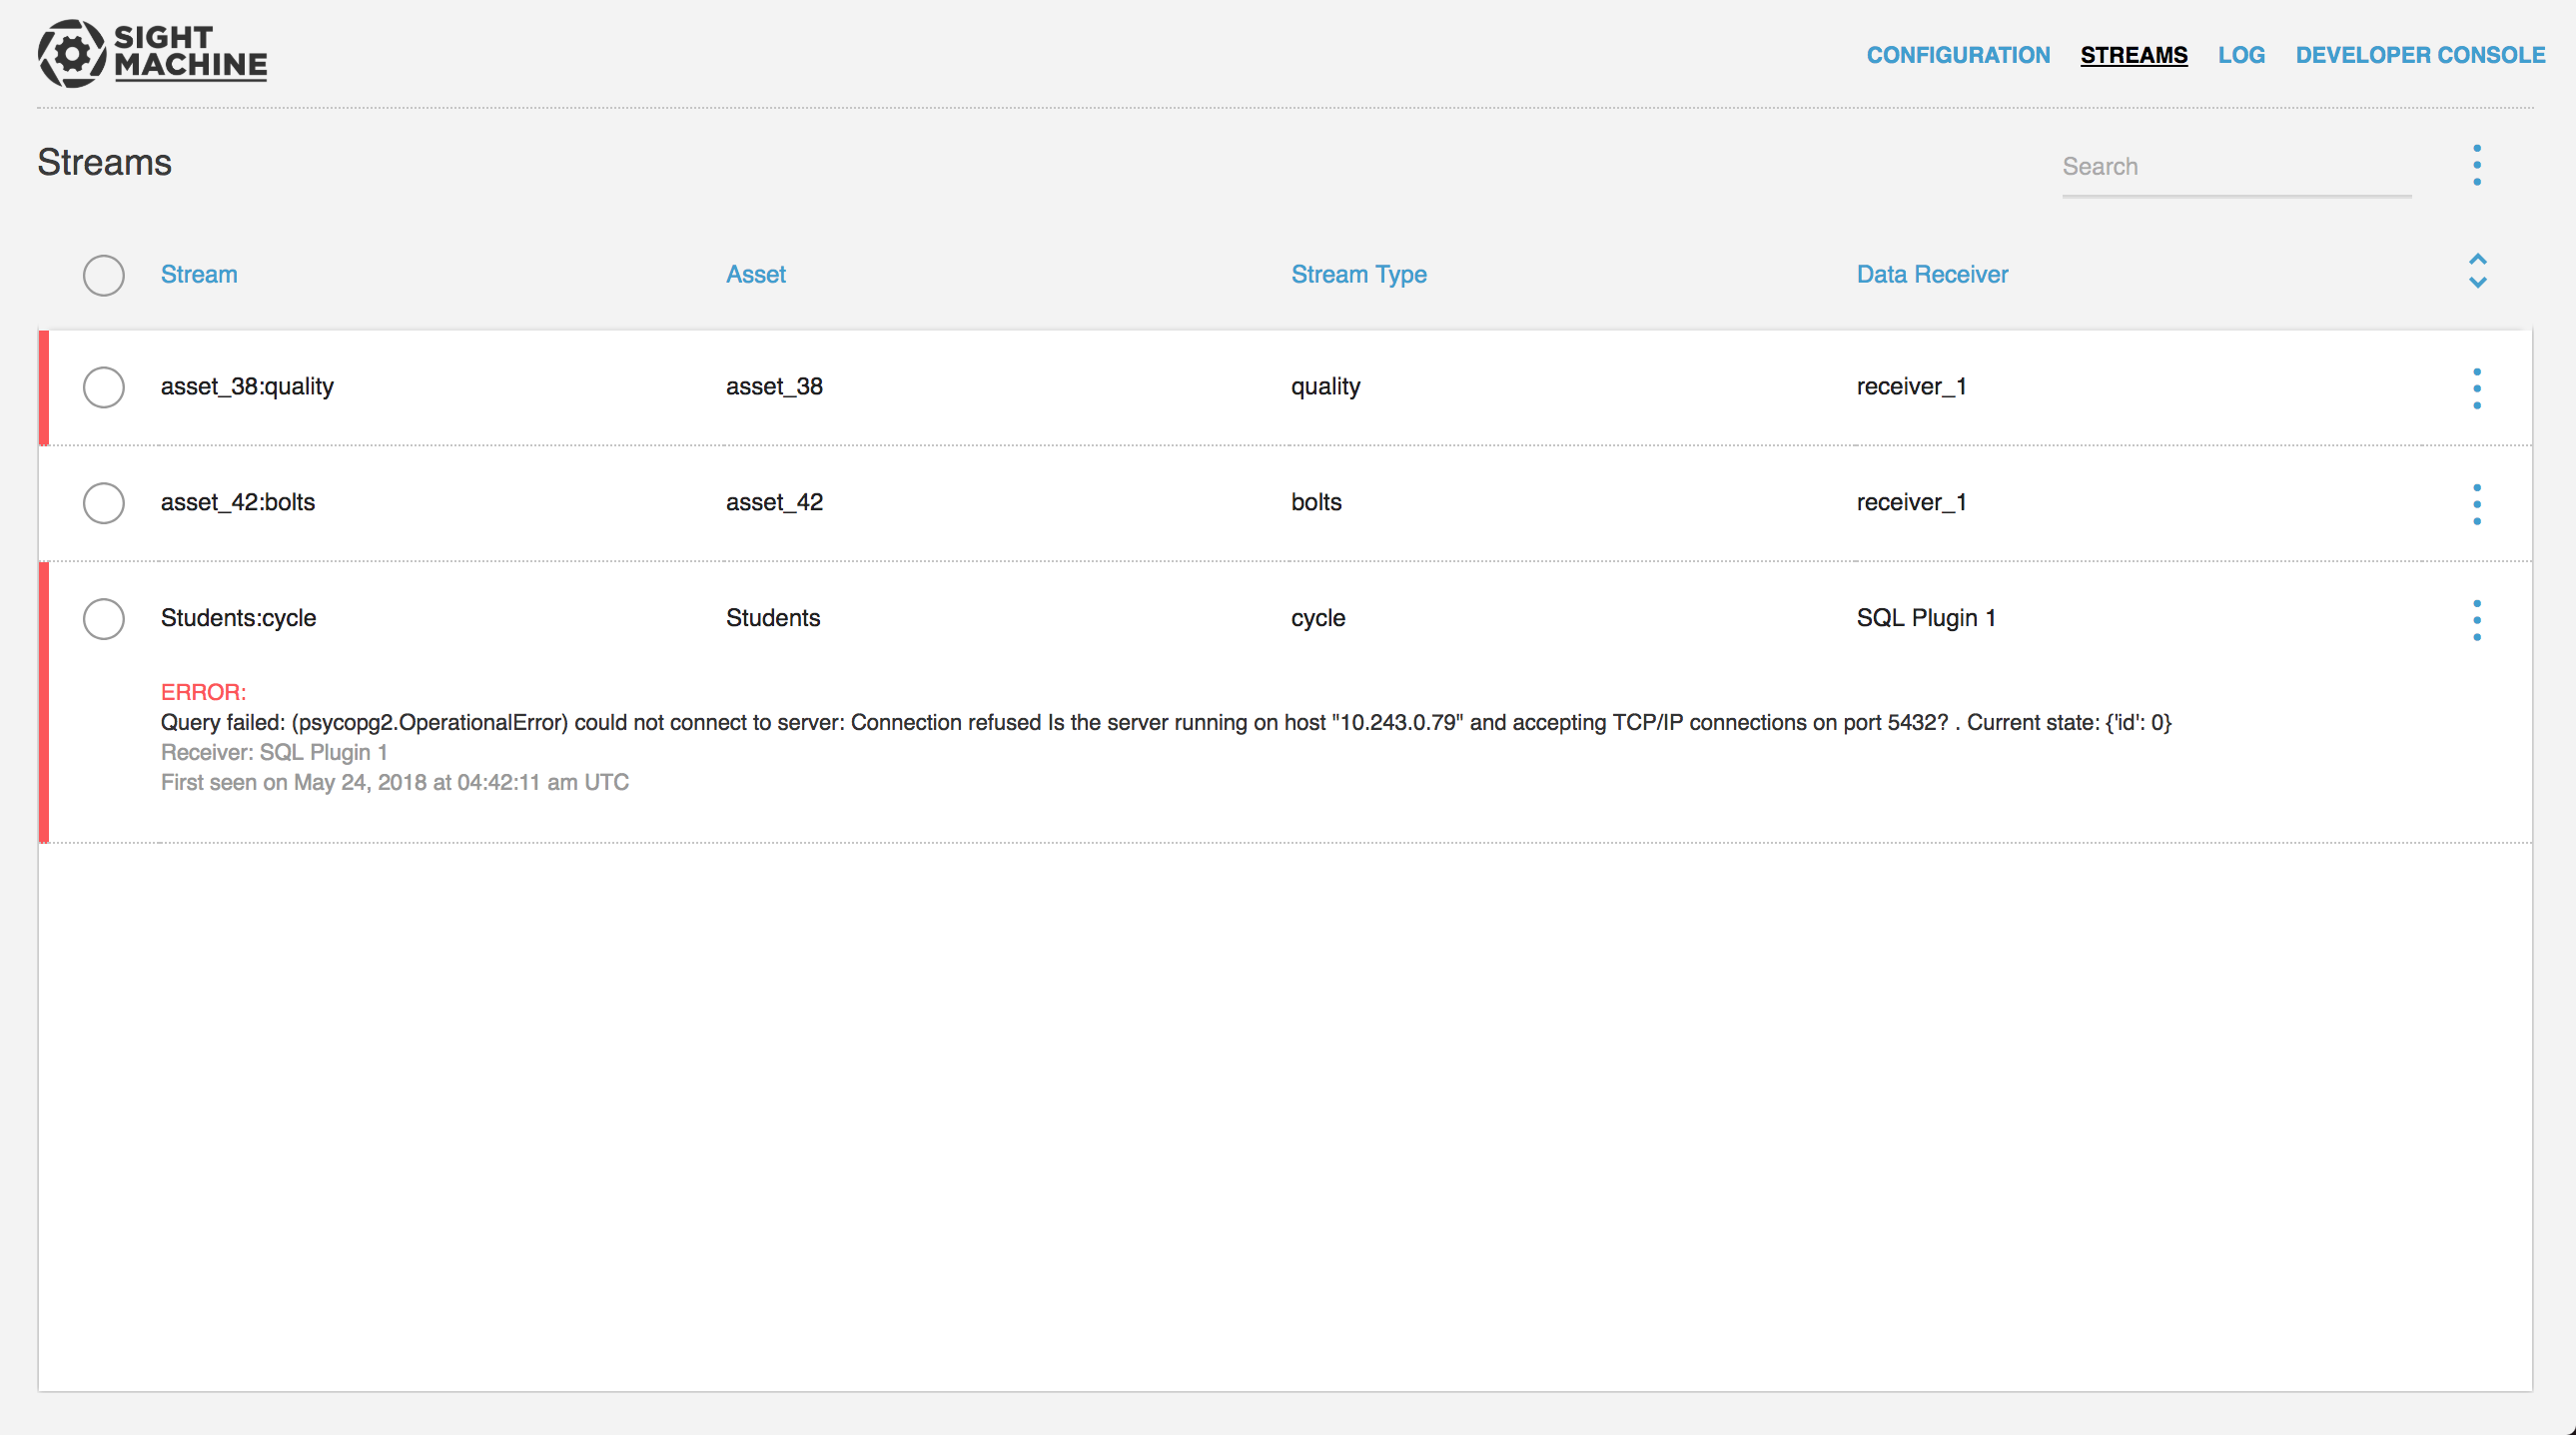The width and height of the screenshot is (2576, 1435).
Task: Sort by the Stream column header
Action: pos(199,274)
